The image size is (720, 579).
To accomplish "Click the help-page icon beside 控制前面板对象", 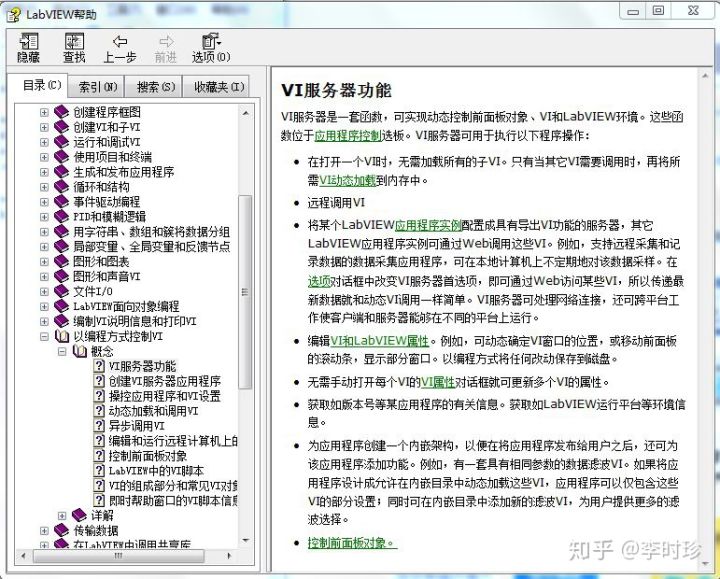I will (99, 455).
